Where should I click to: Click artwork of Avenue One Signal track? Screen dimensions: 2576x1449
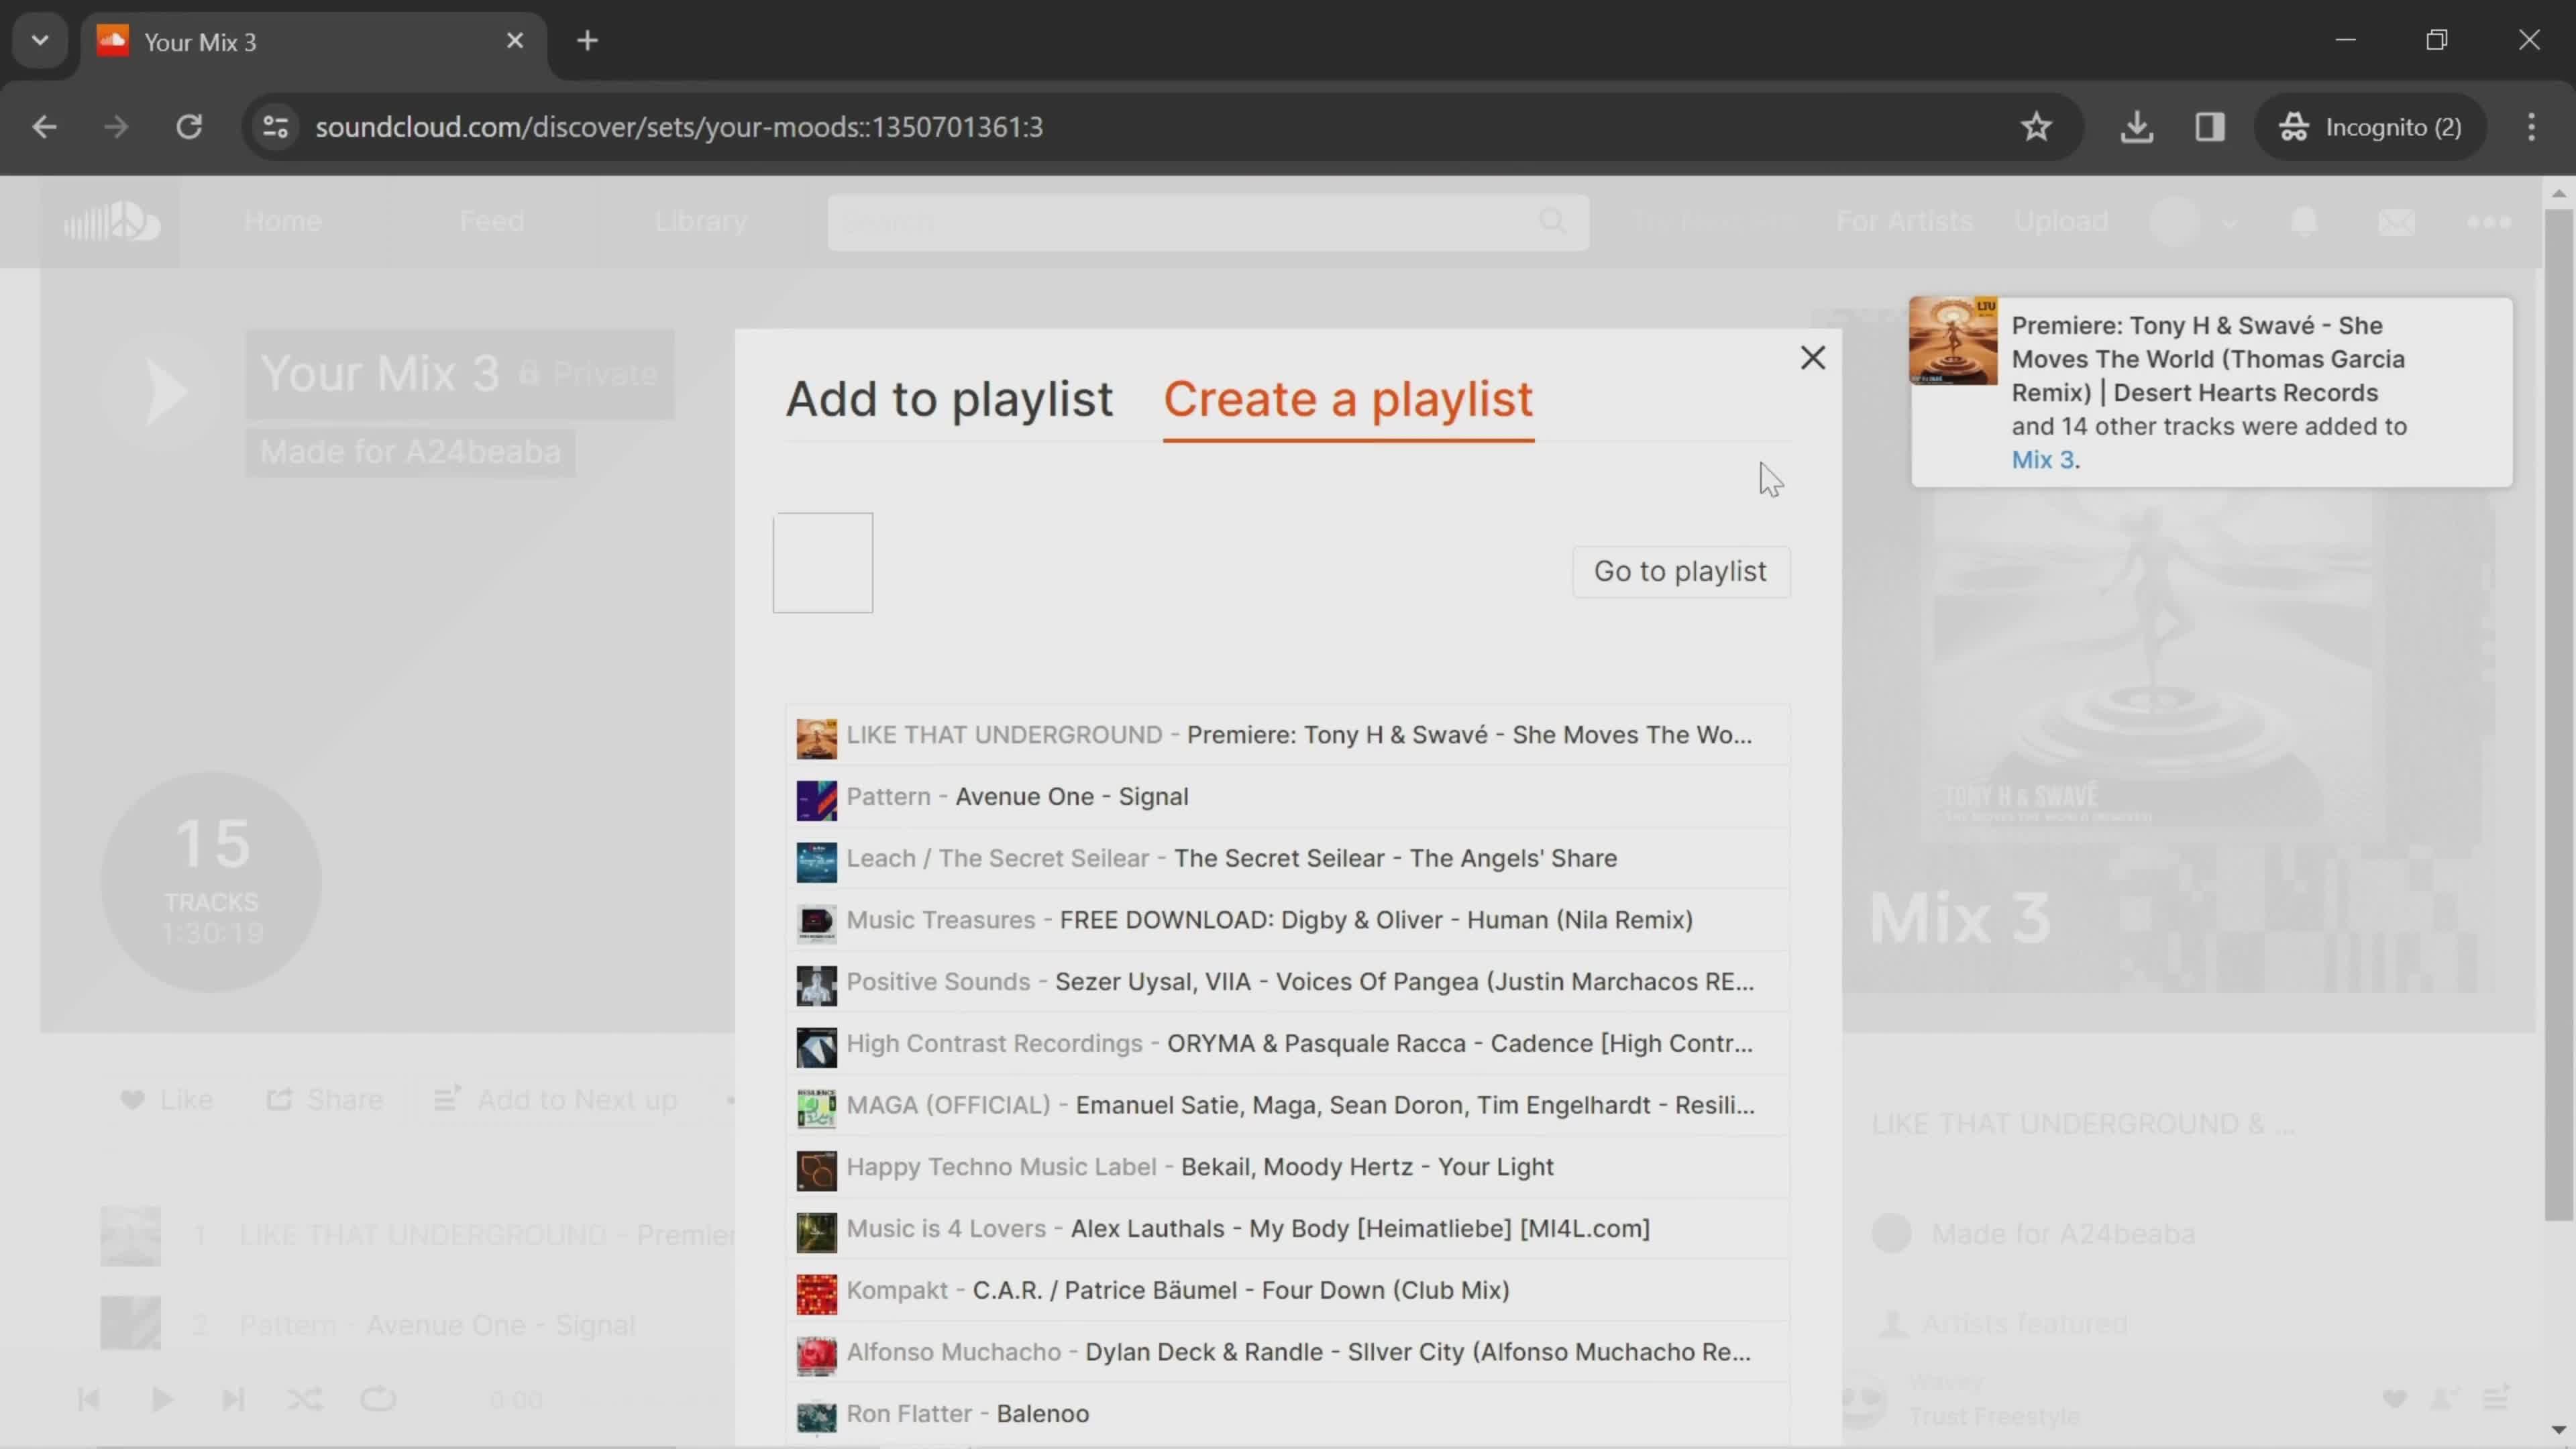click(816, 800)
